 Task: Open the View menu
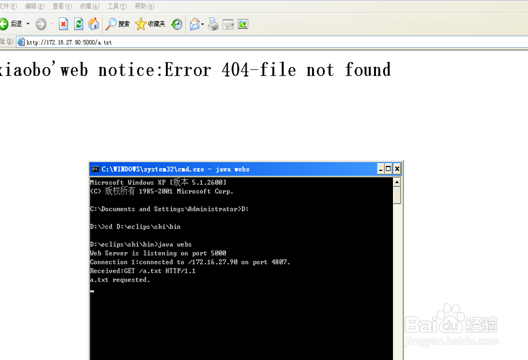click(62, 6)
